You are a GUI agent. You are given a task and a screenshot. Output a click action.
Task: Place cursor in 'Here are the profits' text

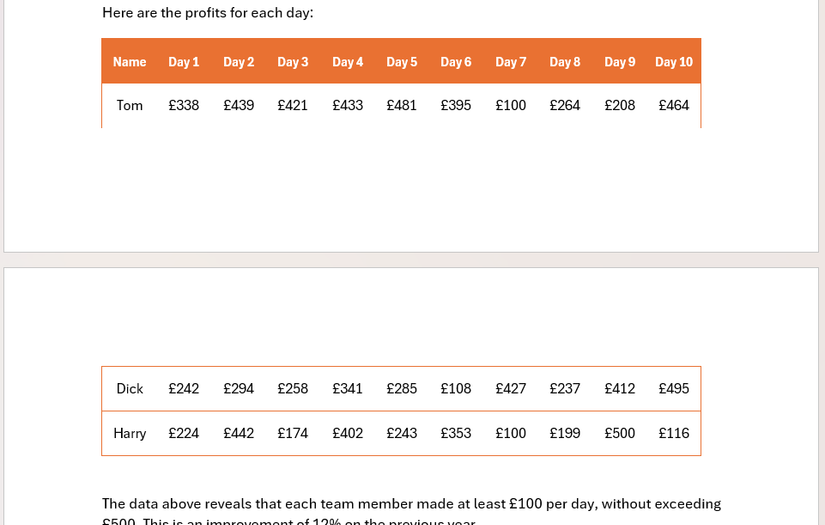click(x=208, y=13)
